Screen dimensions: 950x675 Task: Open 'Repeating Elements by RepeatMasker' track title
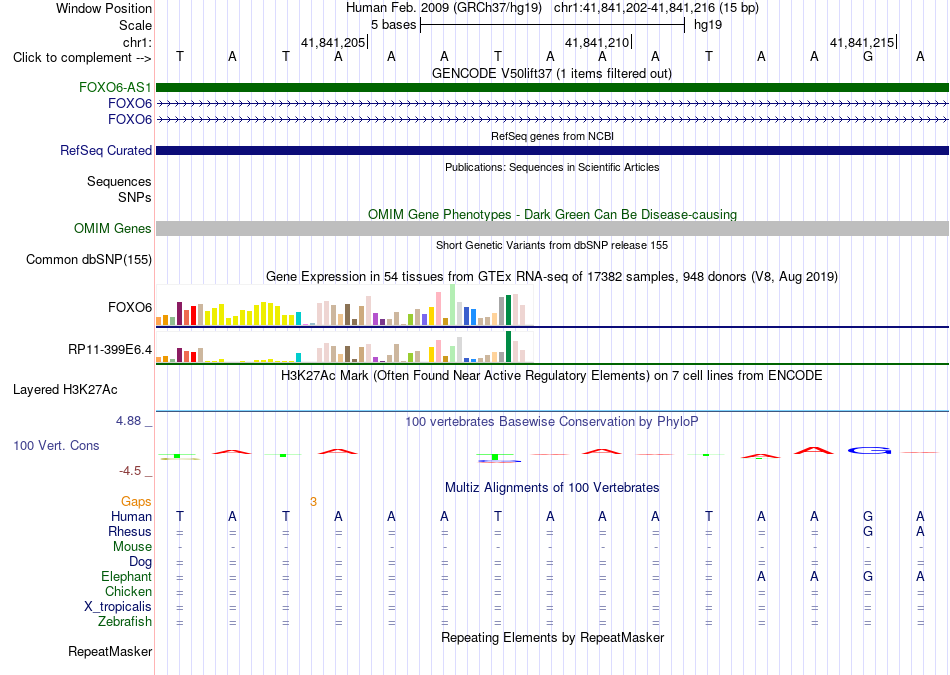[552, 638]
